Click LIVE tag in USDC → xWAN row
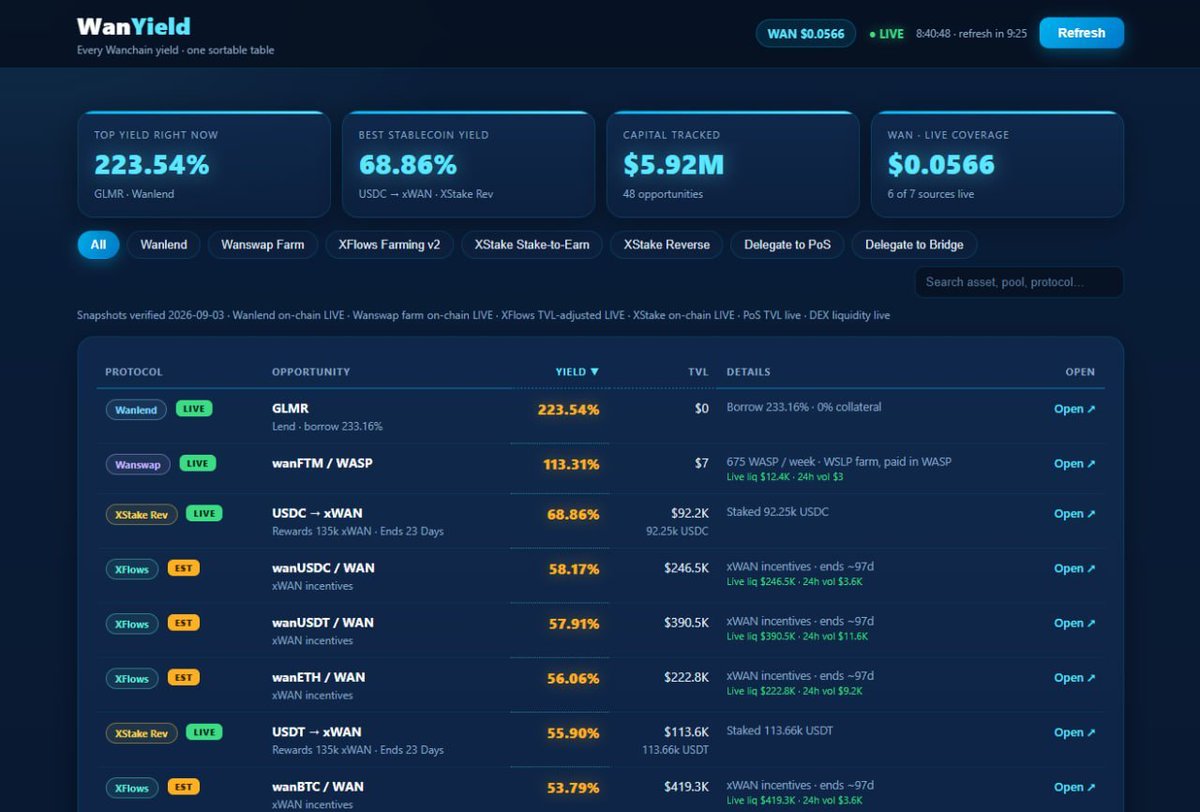The width and height of the screenshot is (1200, 812). tap(204, 513)
